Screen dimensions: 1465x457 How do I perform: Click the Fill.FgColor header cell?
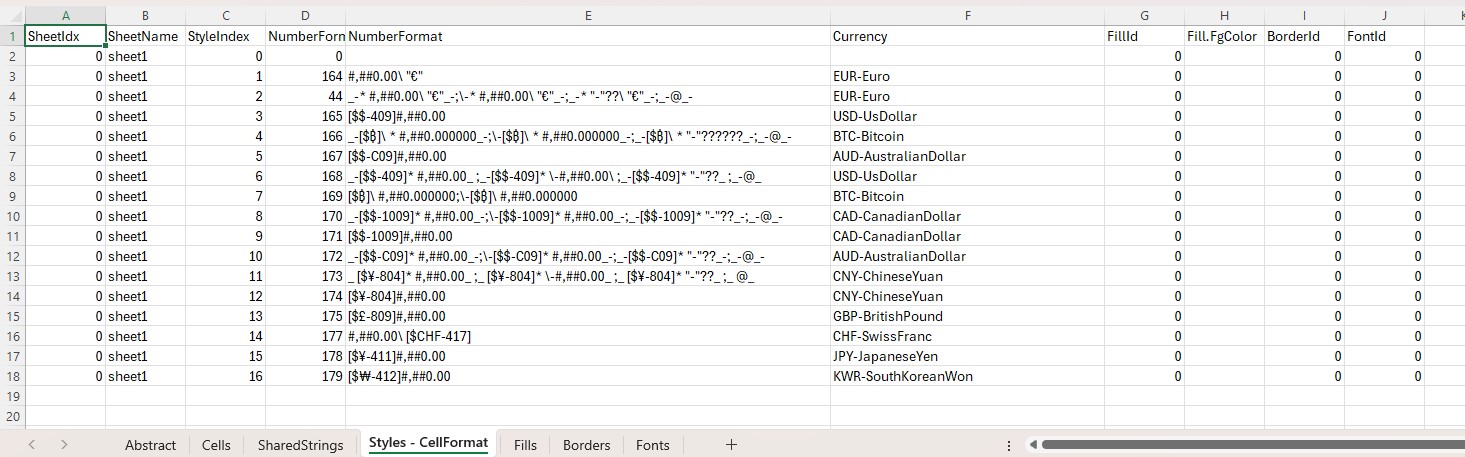(x=1224, y=36)
